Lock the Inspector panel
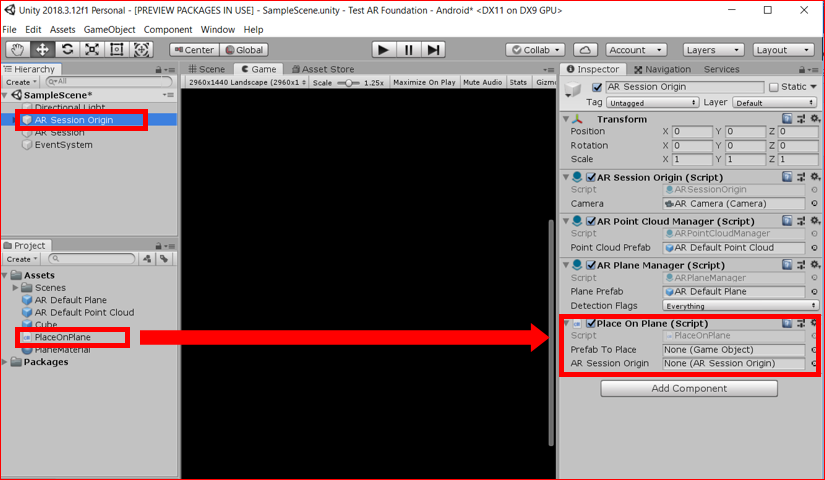 [801, 69]
